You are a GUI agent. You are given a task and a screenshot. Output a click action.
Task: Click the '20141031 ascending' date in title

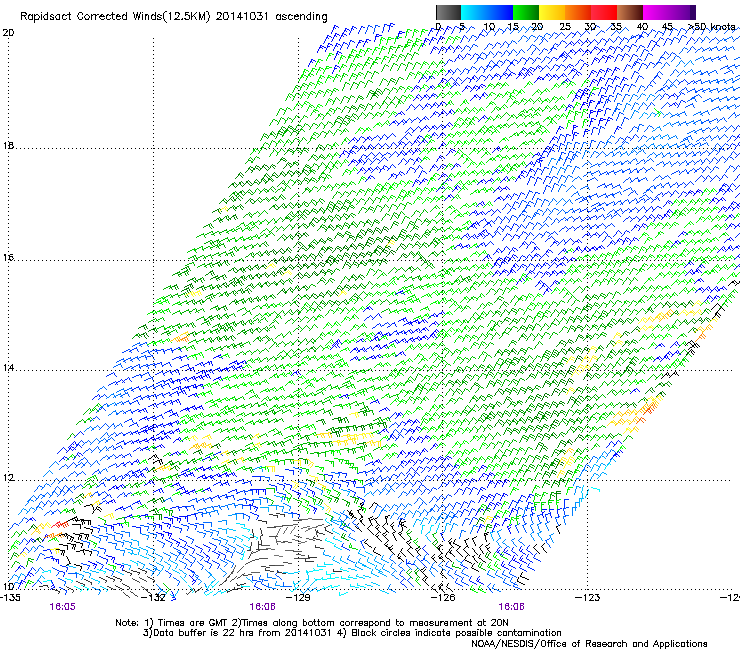coord(271,17)
